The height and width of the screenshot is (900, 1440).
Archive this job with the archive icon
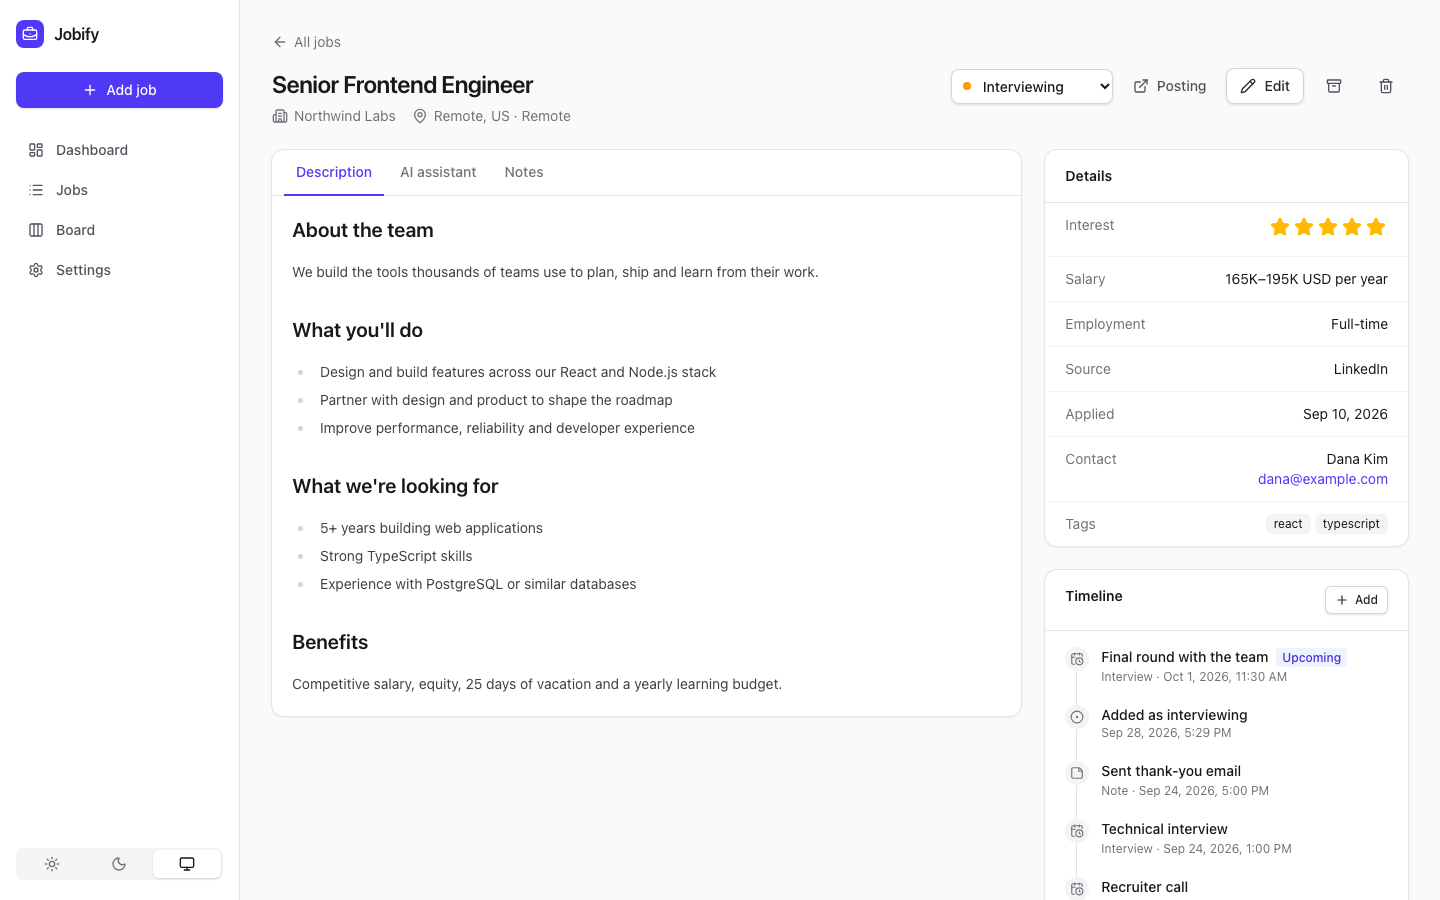[x=1334, y=86]
